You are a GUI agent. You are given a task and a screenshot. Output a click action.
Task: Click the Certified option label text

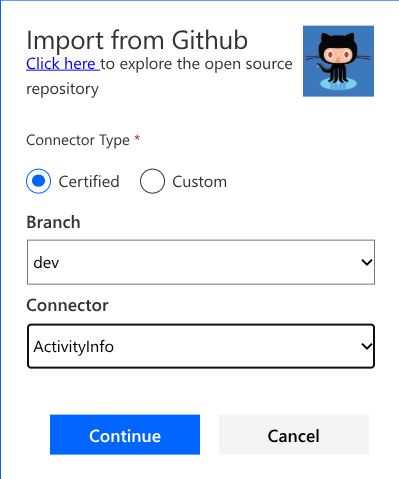coord(89,182)
